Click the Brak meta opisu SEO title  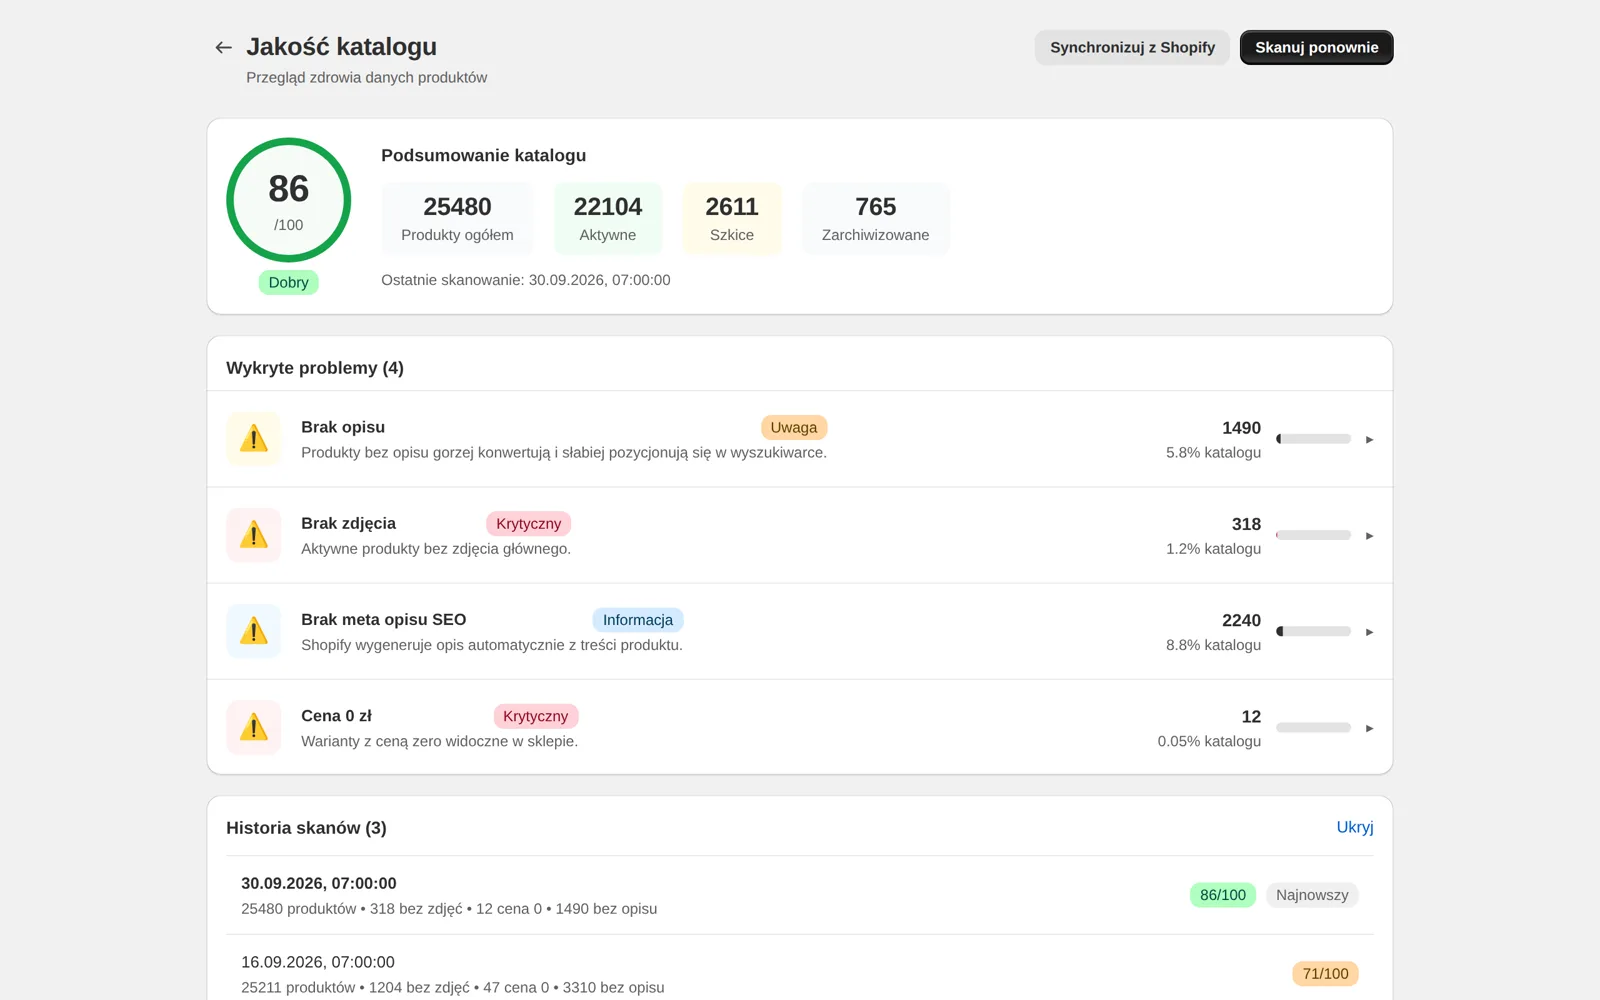click(383, 619)
